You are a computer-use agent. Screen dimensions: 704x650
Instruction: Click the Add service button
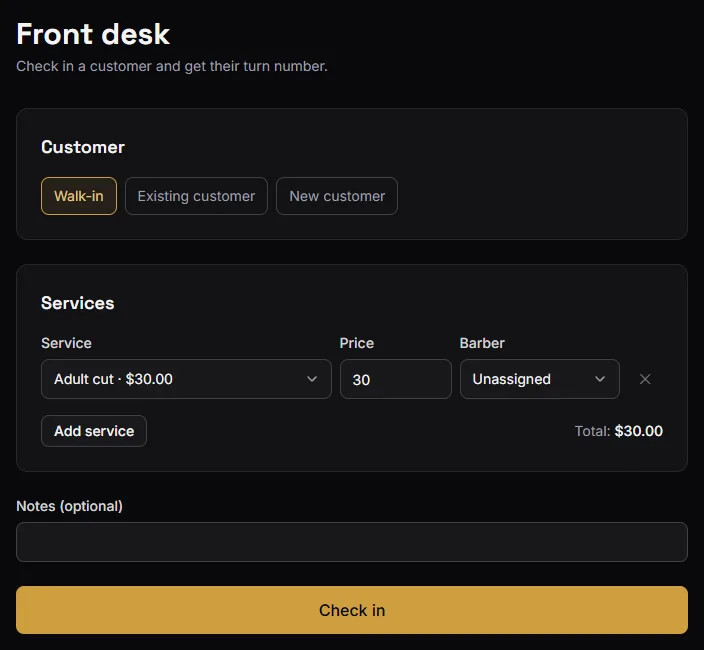pyautogui.click(x=94, y=431)
